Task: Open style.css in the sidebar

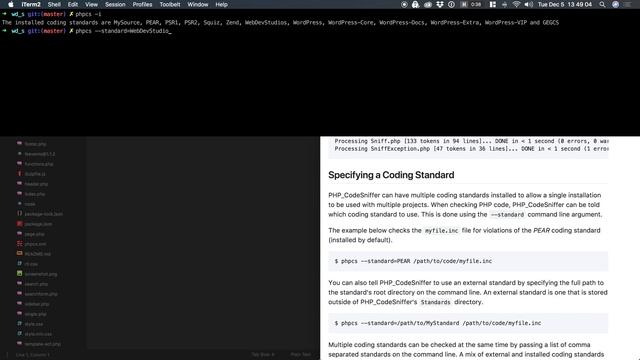Action: click(33, 324)
